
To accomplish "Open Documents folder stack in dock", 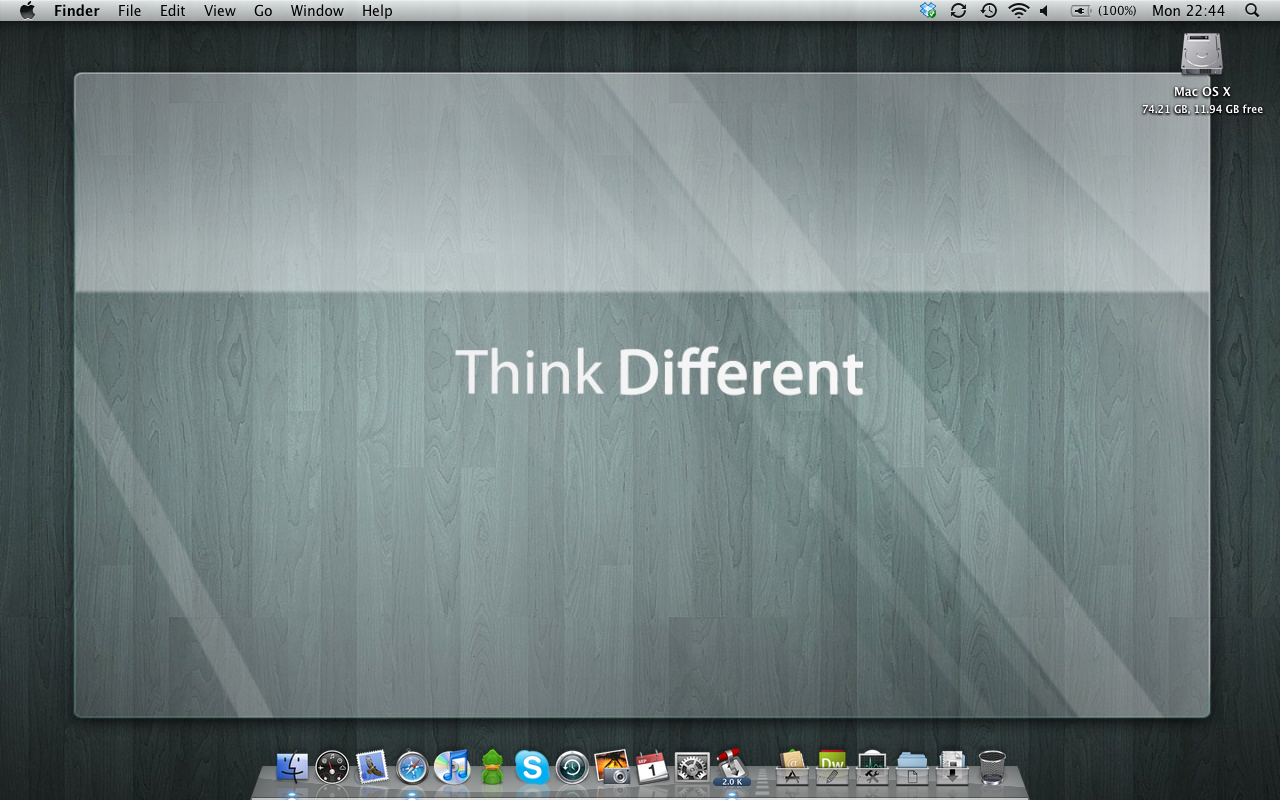I will [x=912, y=768].
